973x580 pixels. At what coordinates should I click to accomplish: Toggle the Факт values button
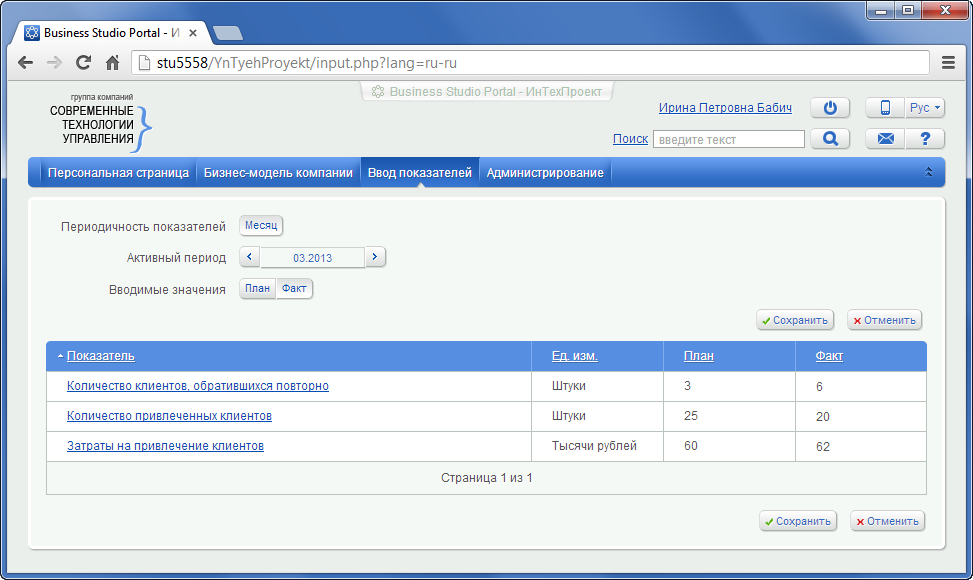tap(294, 289)
